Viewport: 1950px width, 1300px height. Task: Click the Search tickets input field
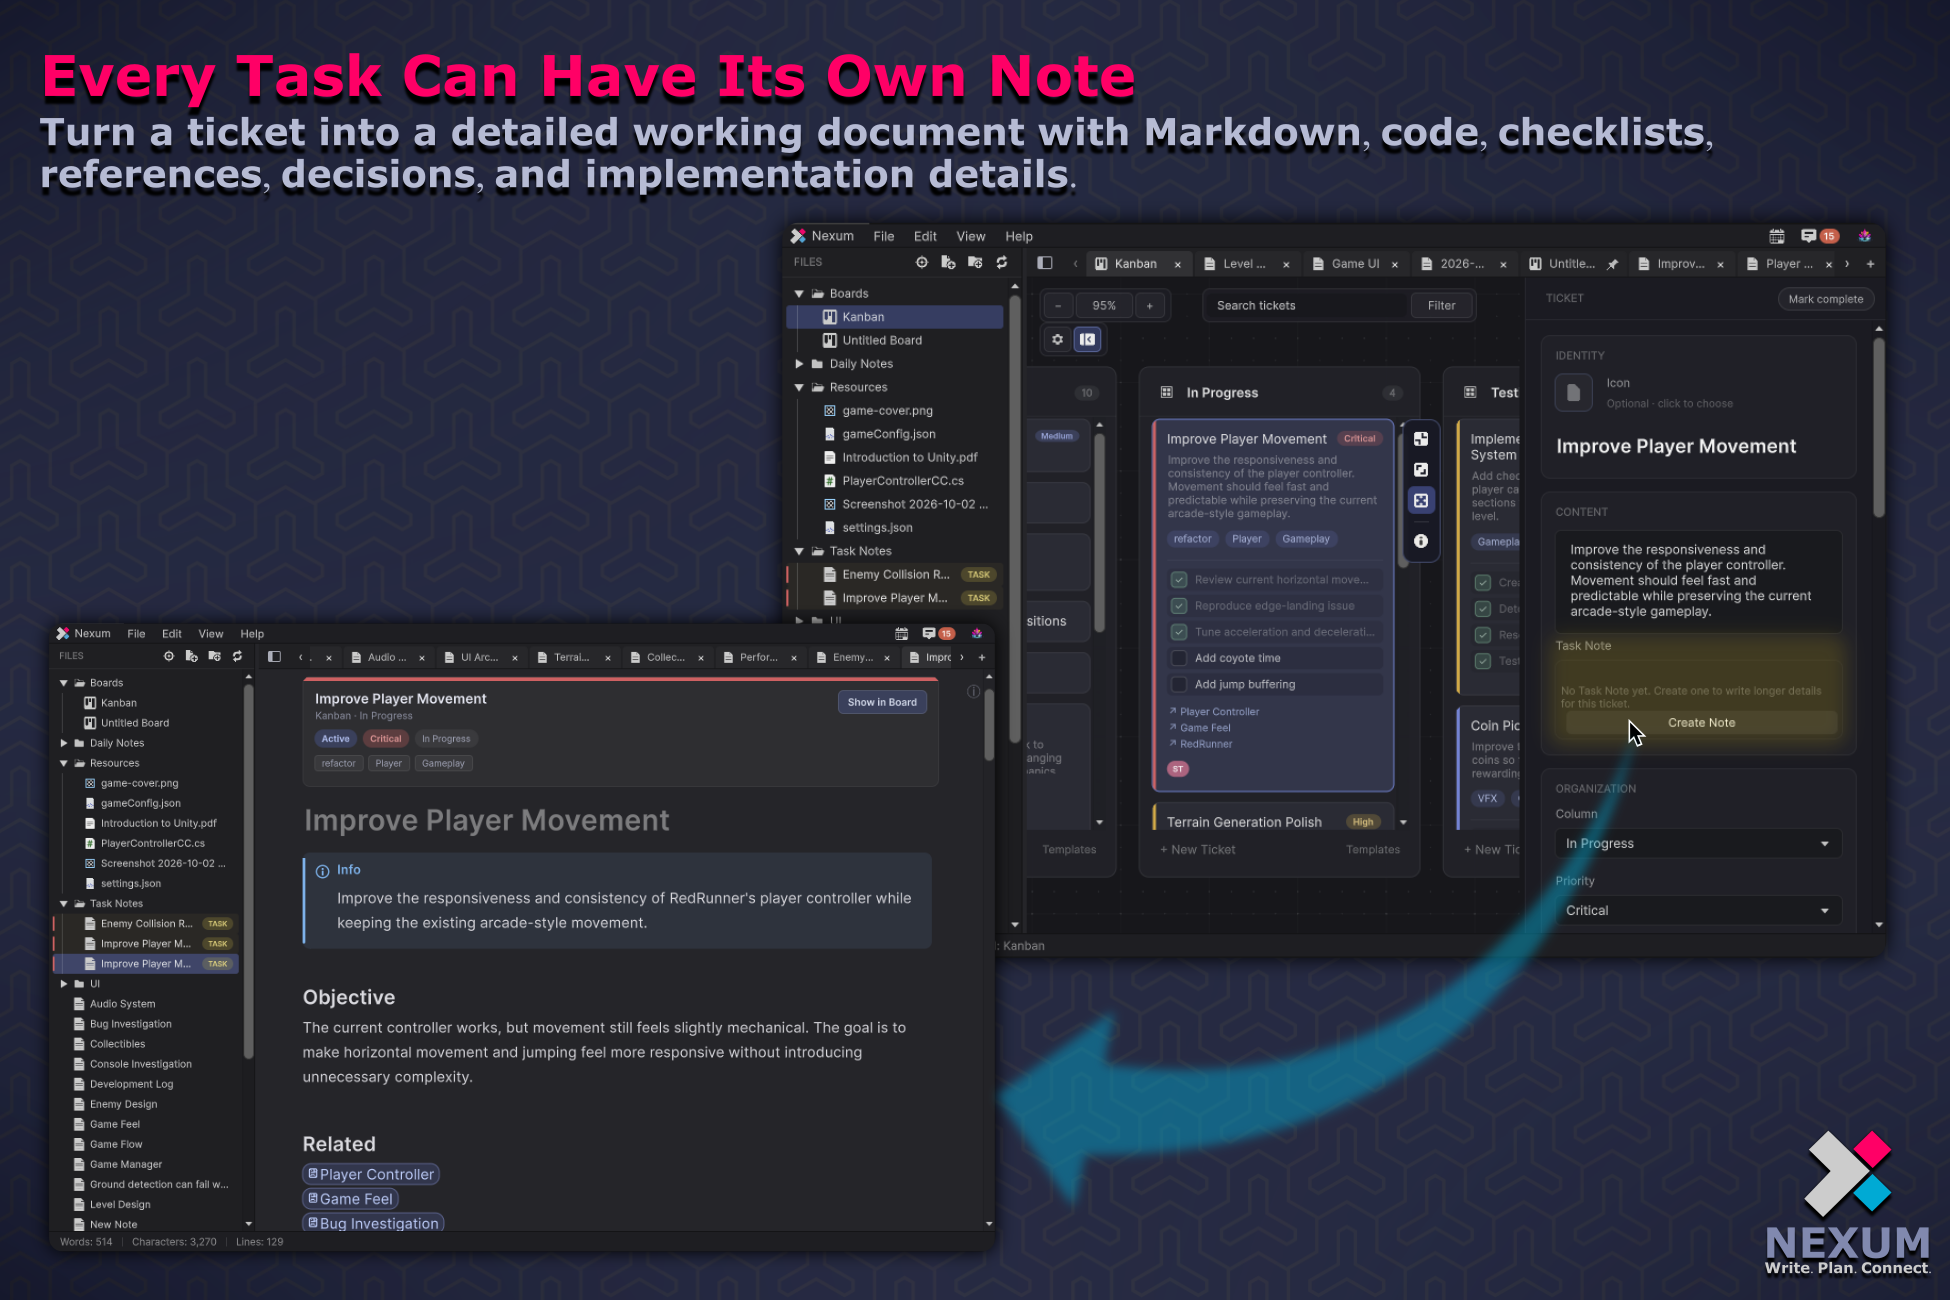1304,306
